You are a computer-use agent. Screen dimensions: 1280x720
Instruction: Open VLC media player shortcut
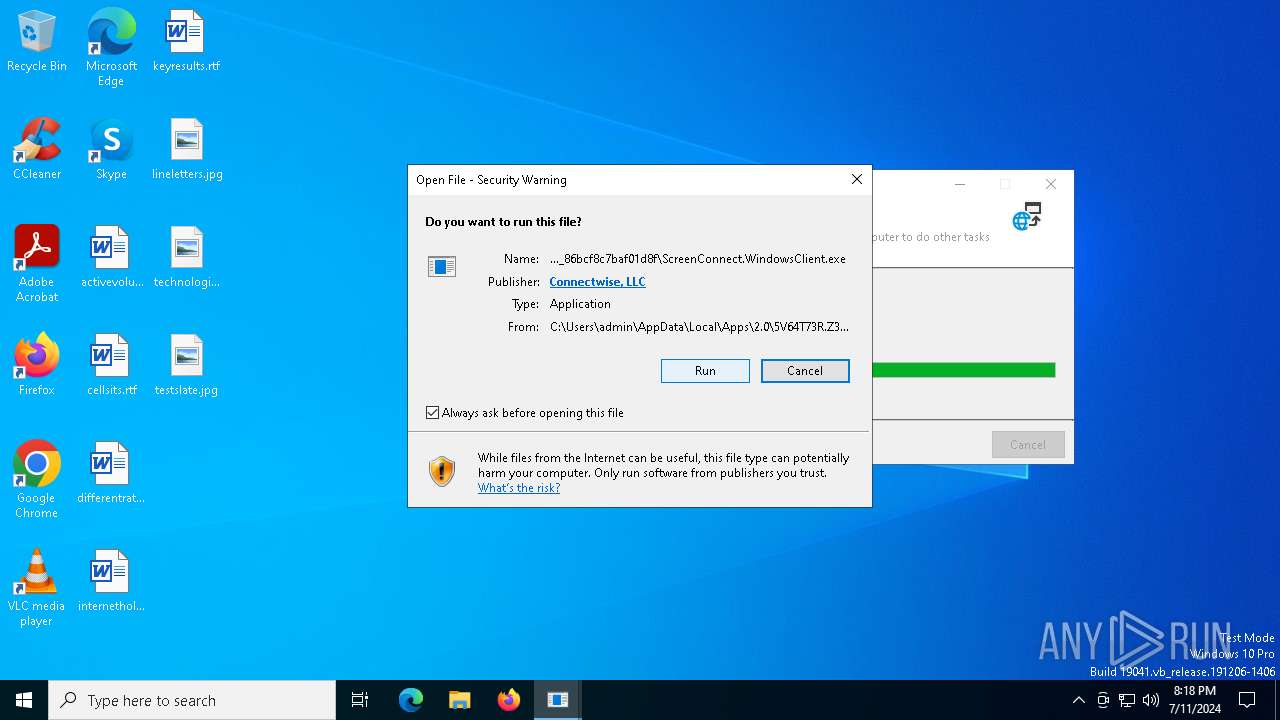[37, 588]
